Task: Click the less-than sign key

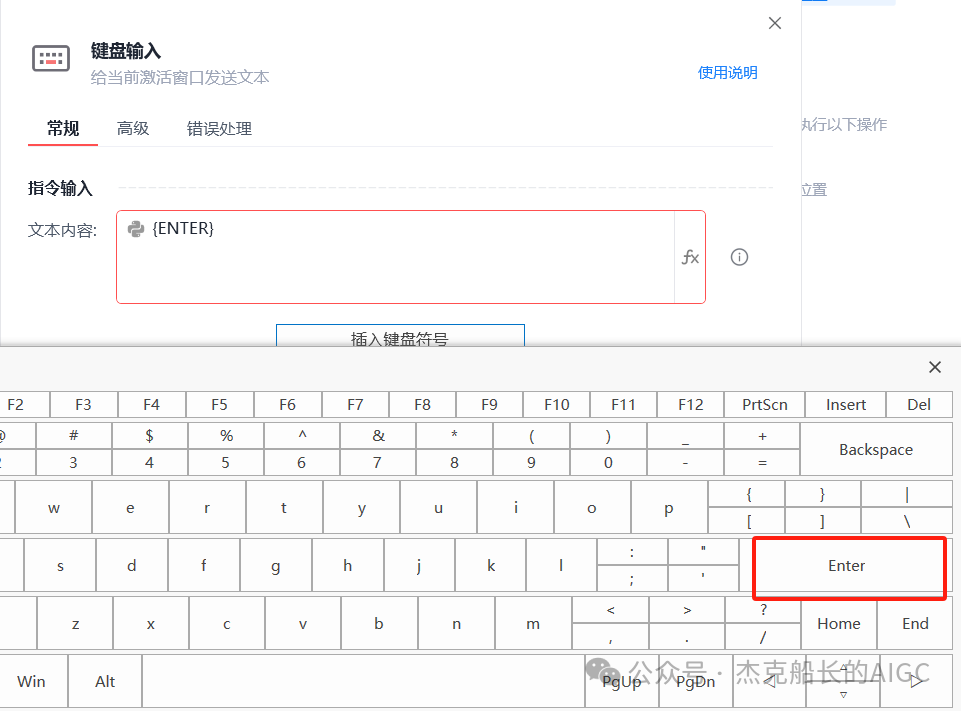Action: tap(610, 610)
